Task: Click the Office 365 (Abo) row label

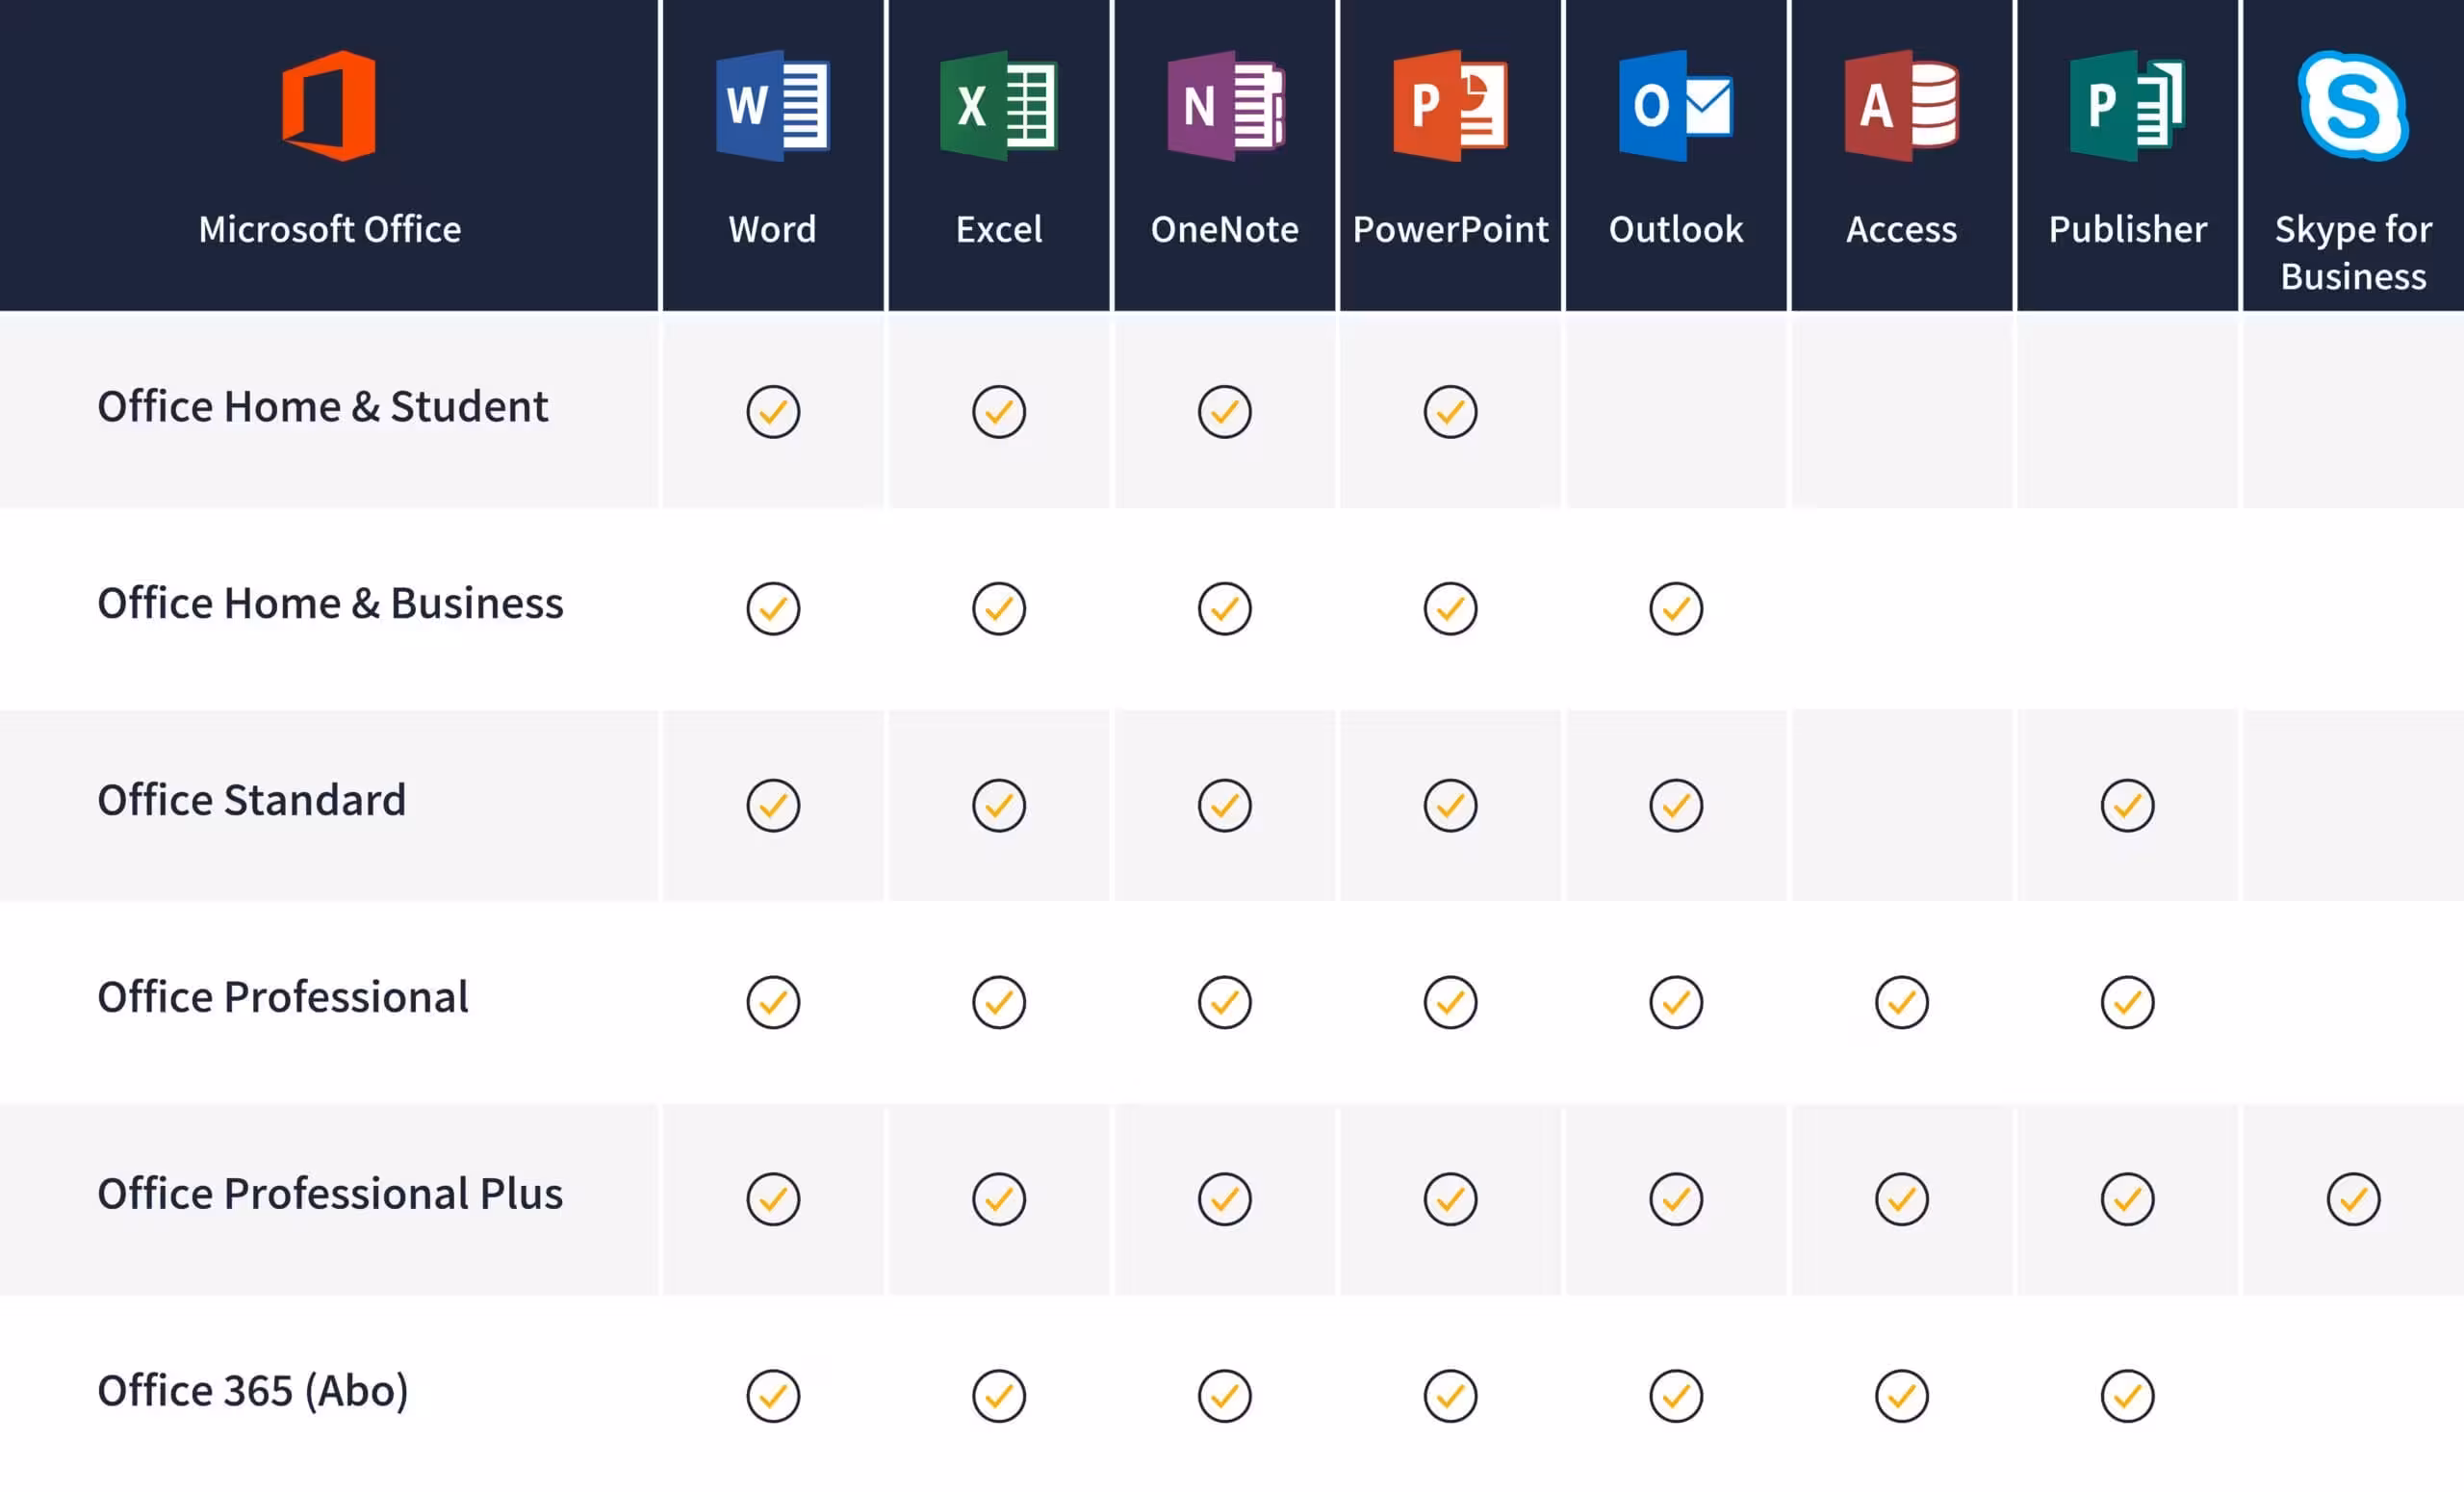Action: [x=253, y=1391]
